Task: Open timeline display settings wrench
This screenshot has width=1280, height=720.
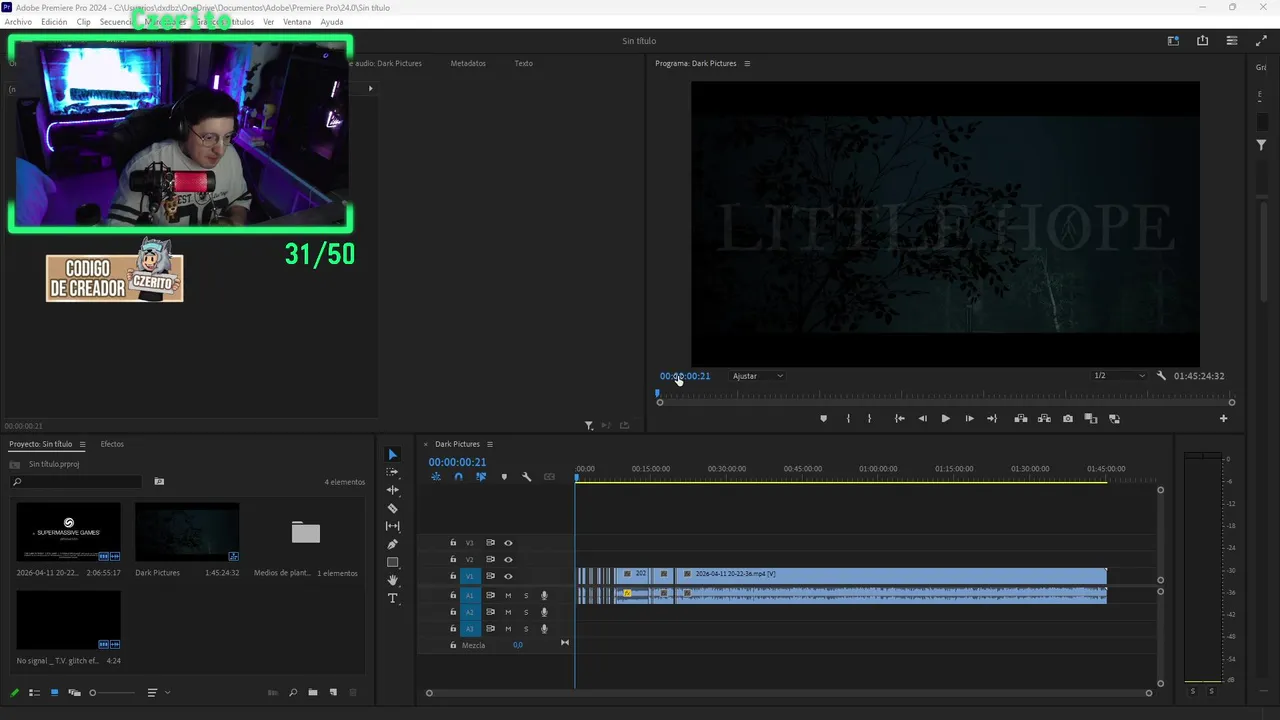Action: 526,477
